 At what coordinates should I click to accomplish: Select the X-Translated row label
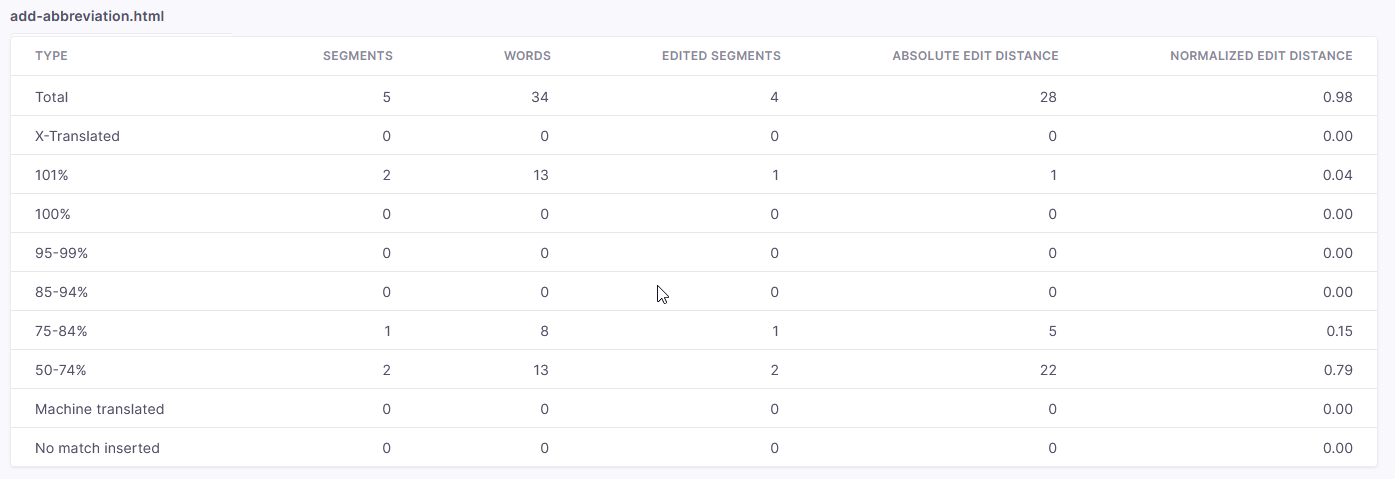(x=77, y=136)
